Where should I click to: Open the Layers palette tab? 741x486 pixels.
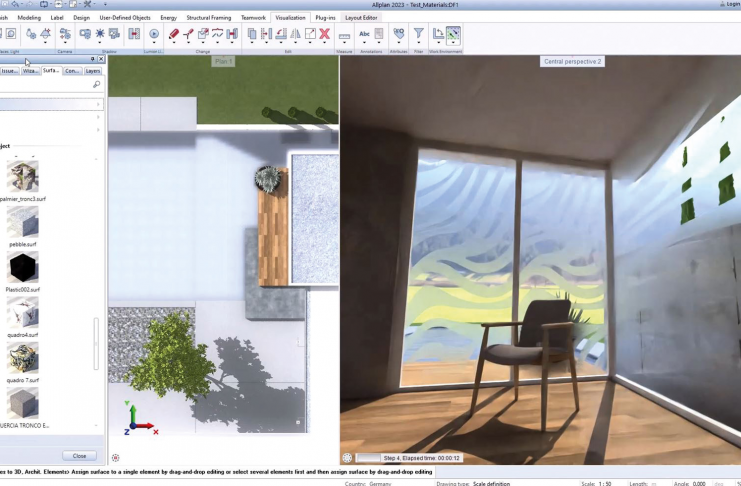pyautogui.click(x=93, y=71)
